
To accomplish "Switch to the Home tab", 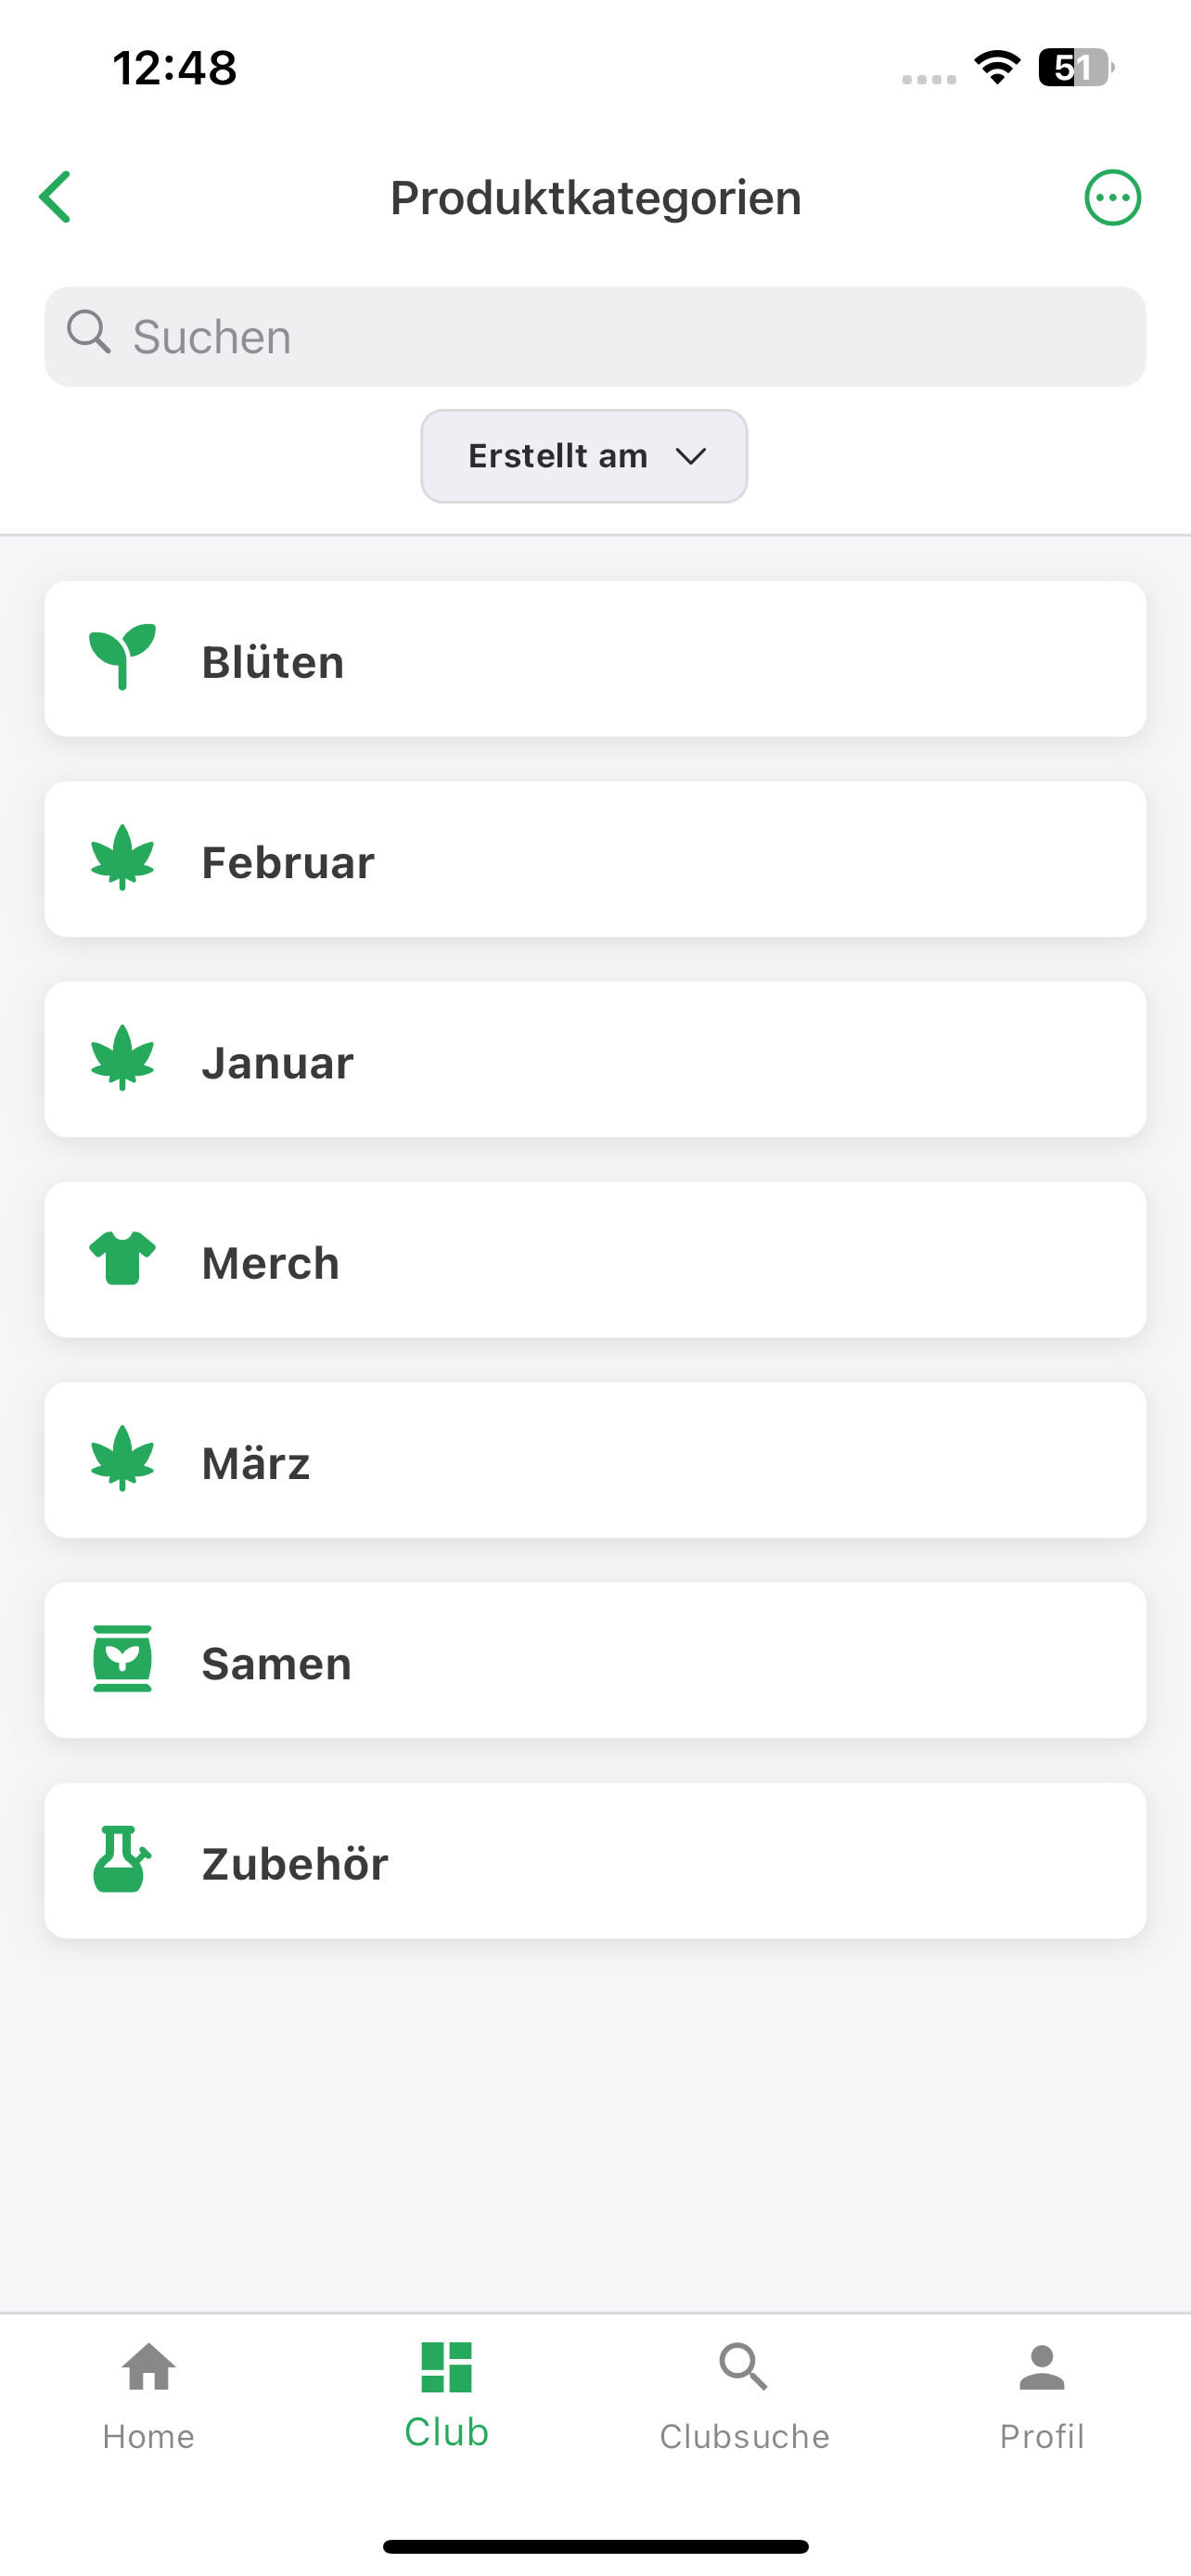I will [x=149, y=2396].
